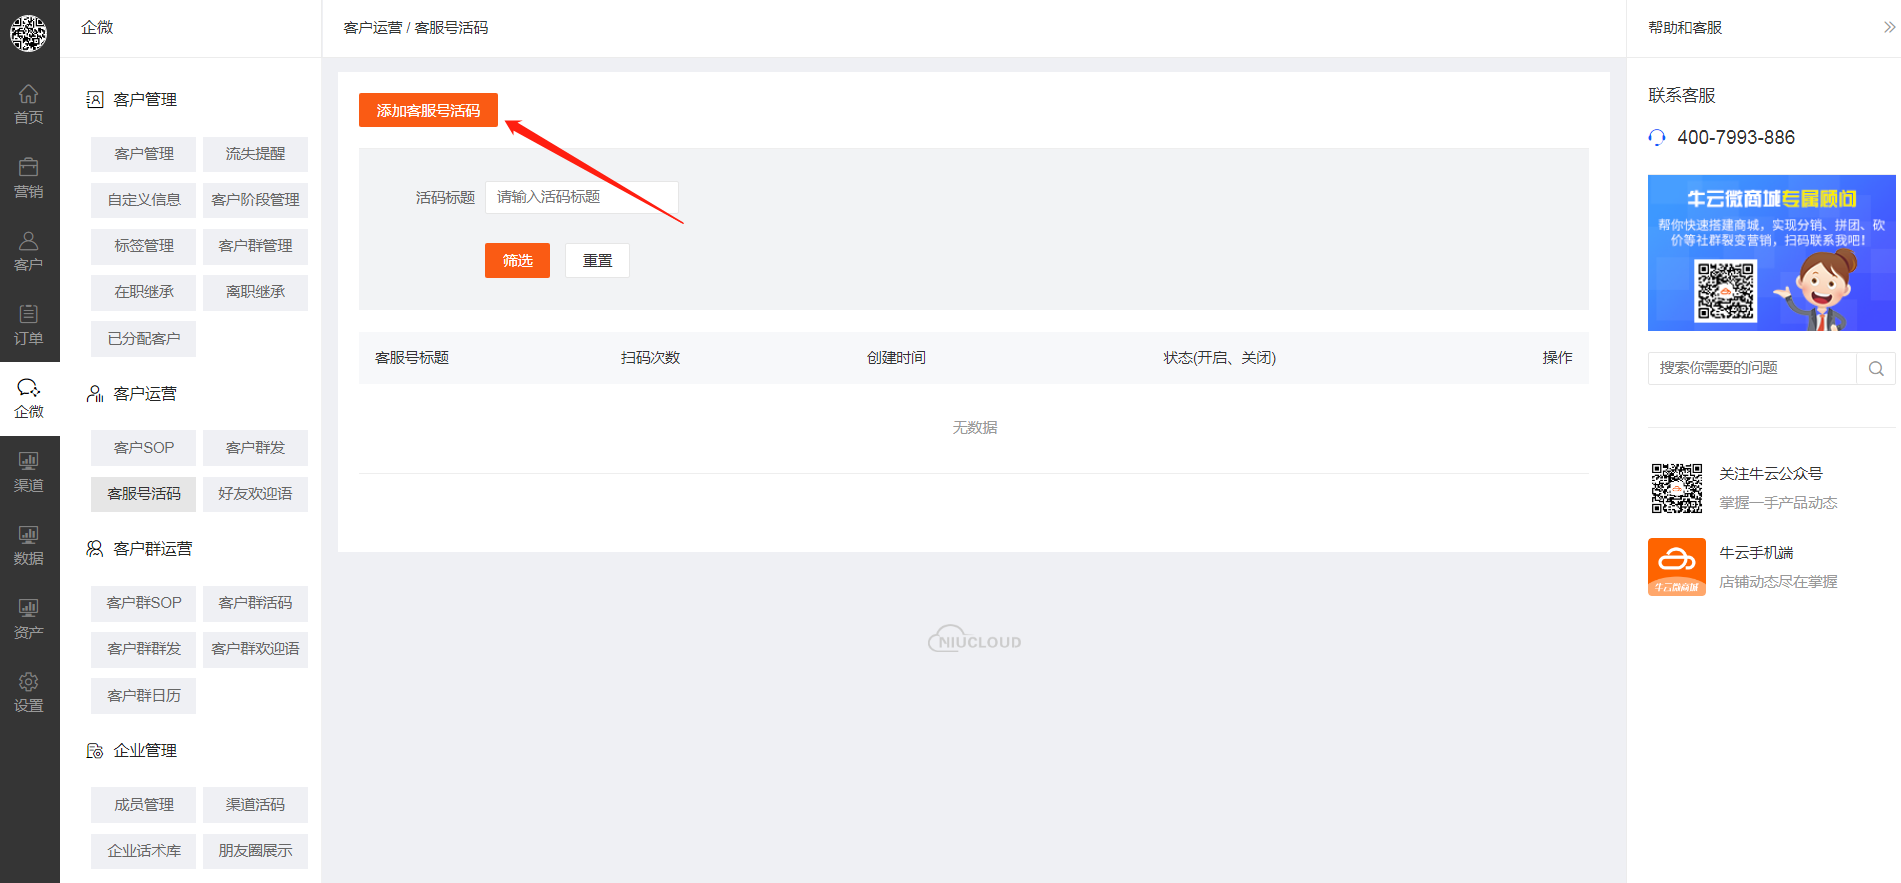Click the 创建时间 column header
This screenshot has width=1901, height=883.
[896, 358]
